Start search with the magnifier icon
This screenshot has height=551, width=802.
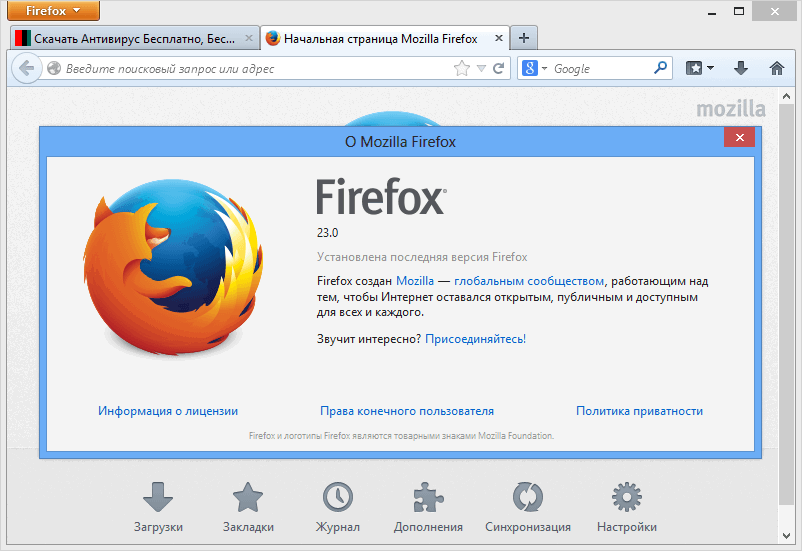660,68
